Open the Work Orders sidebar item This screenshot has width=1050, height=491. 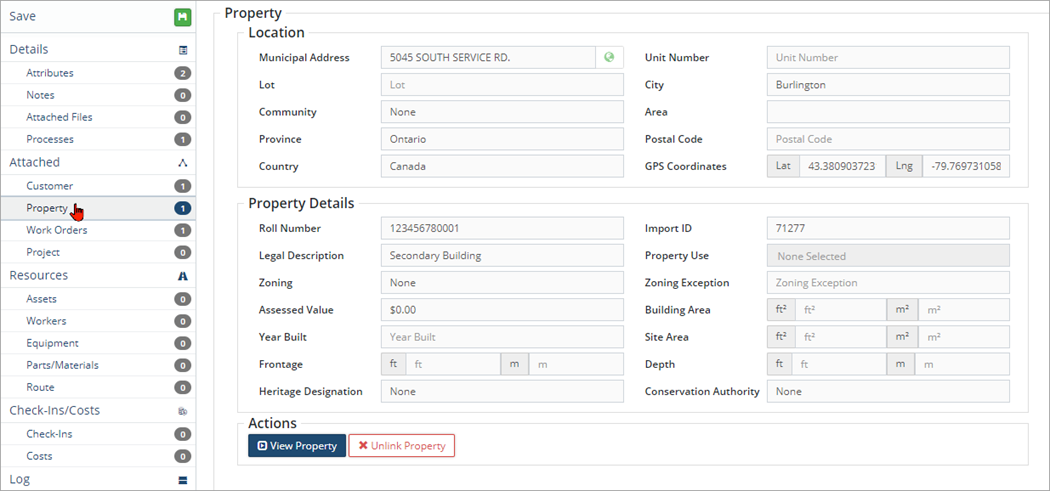click(x=57, y=230)
